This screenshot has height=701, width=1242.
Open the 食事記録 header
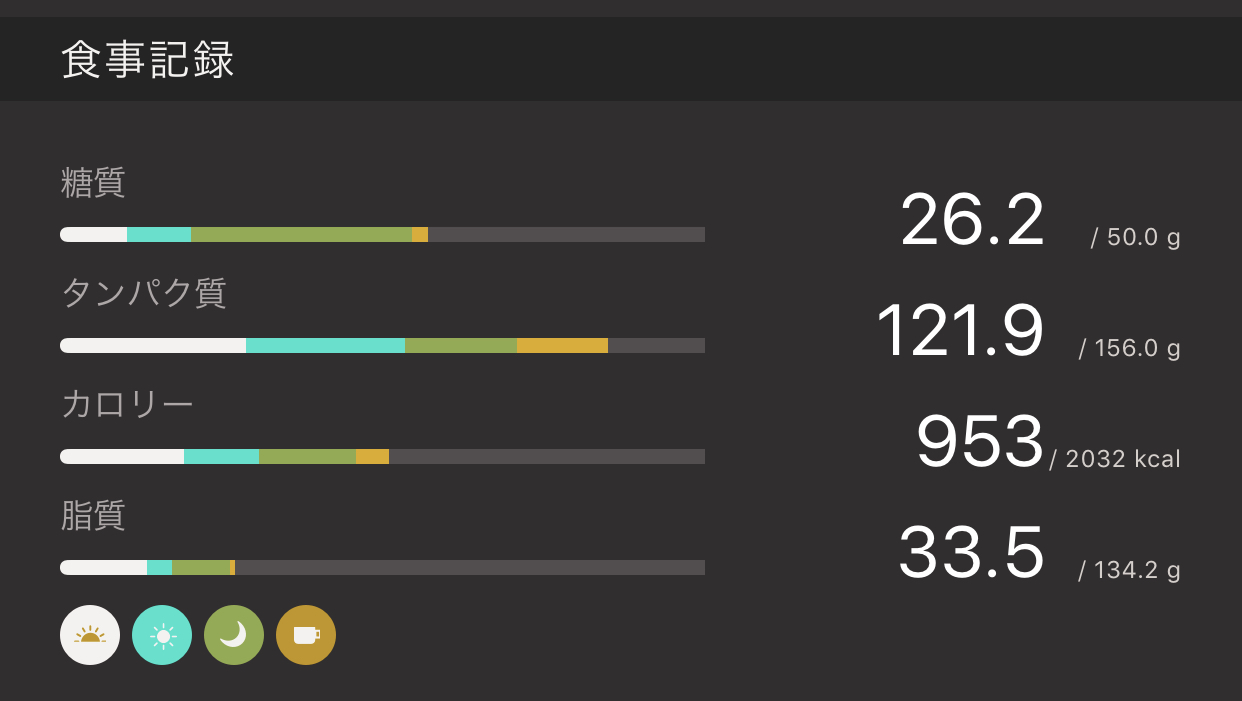[x=148, y=60]
